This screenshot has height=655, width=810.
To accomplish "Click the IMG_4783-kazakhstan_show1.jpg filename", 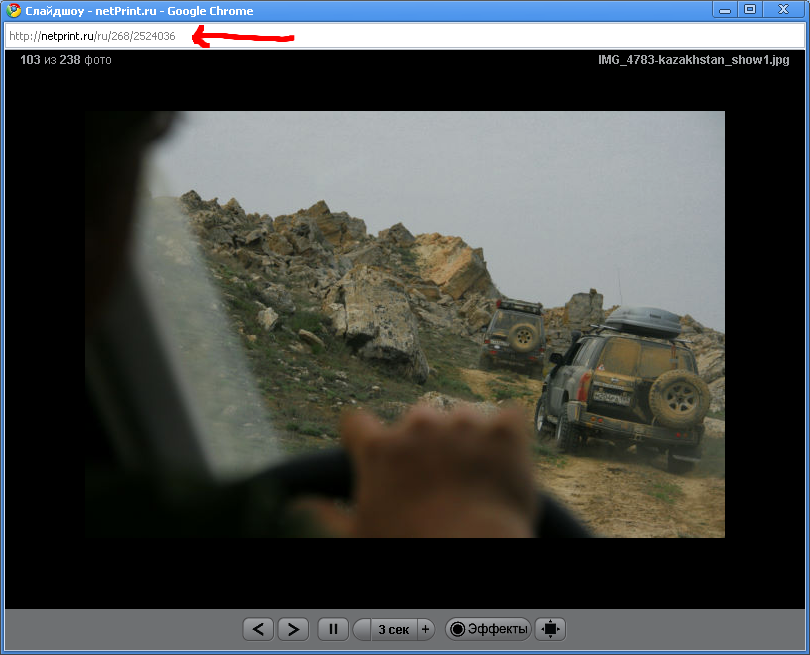I will coord(693,60).
